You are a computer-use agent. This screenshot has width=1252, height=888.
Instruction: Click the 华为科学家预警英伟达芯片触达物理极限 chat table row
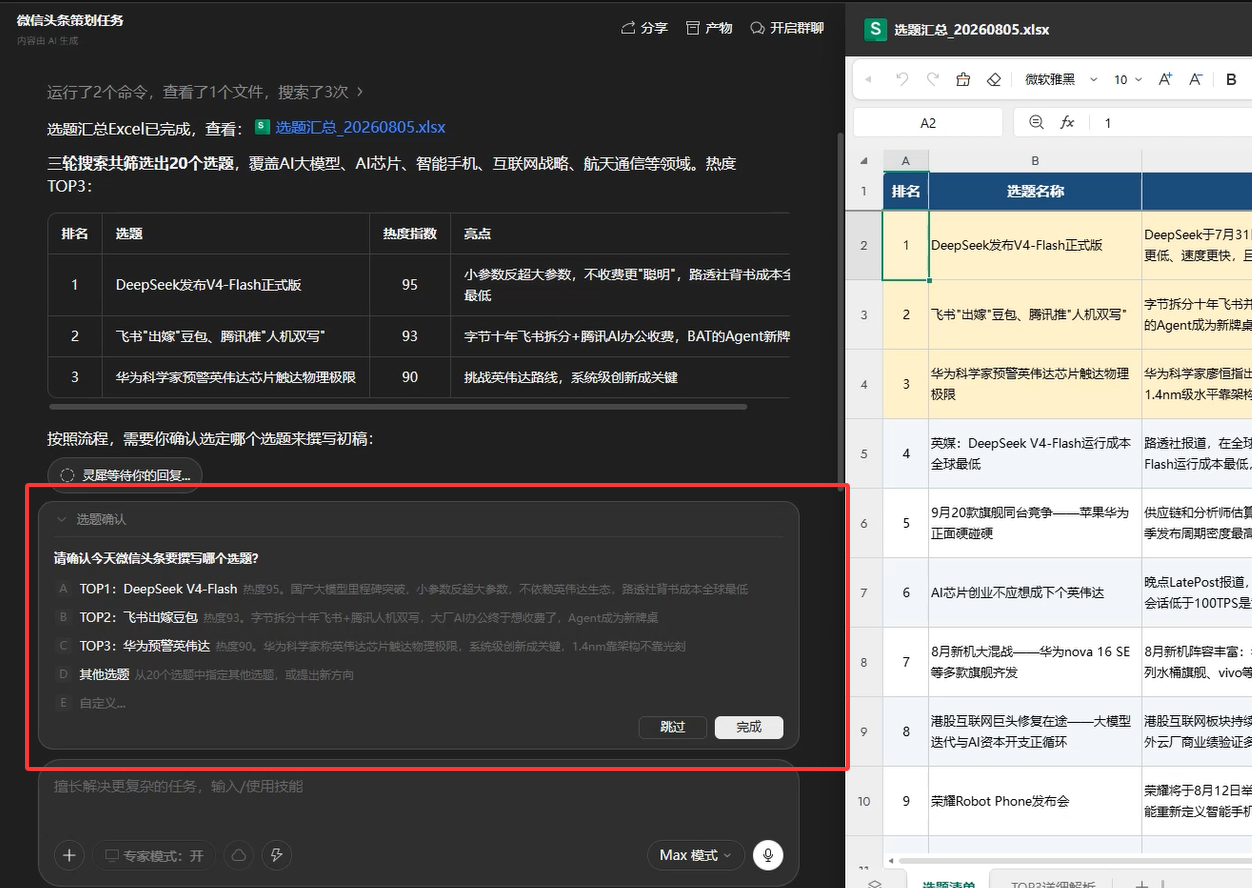(x=418, y=377)
